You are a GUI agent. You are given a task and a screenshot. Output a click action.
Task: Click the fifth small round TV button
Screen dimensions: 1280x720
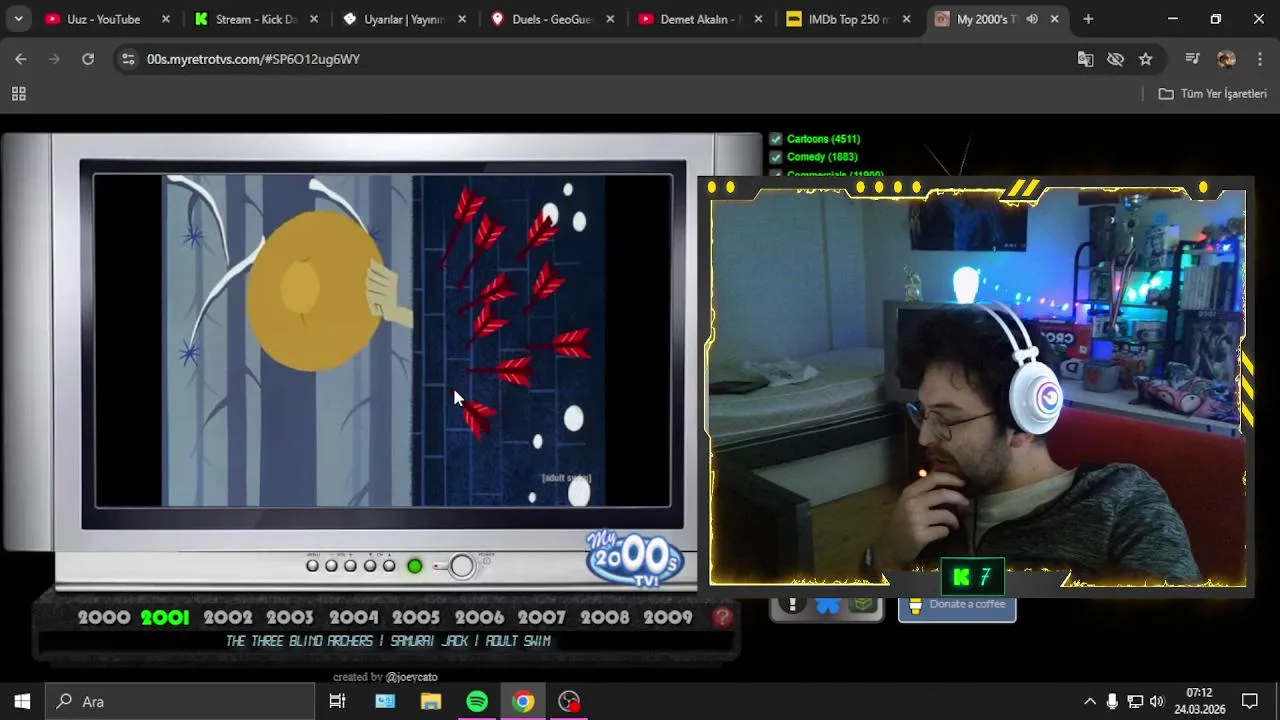pos(389,566)
